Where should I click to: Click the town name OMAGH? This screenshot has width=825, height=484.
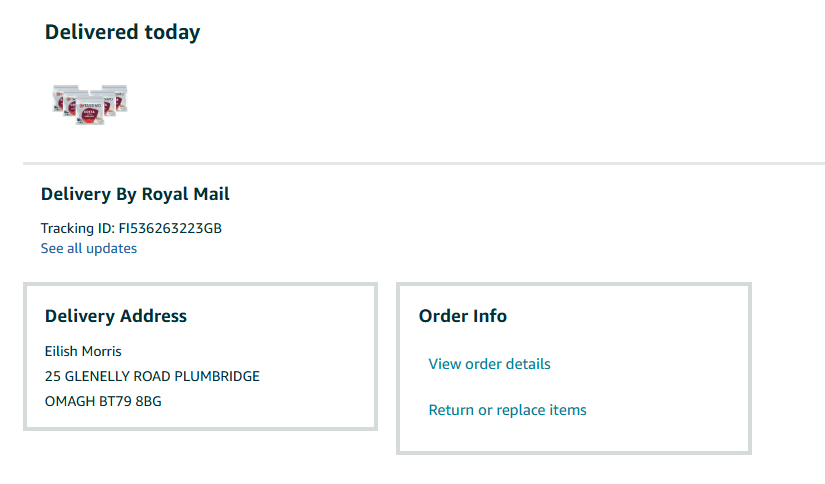pyautogui.click(x=68, y=402)
